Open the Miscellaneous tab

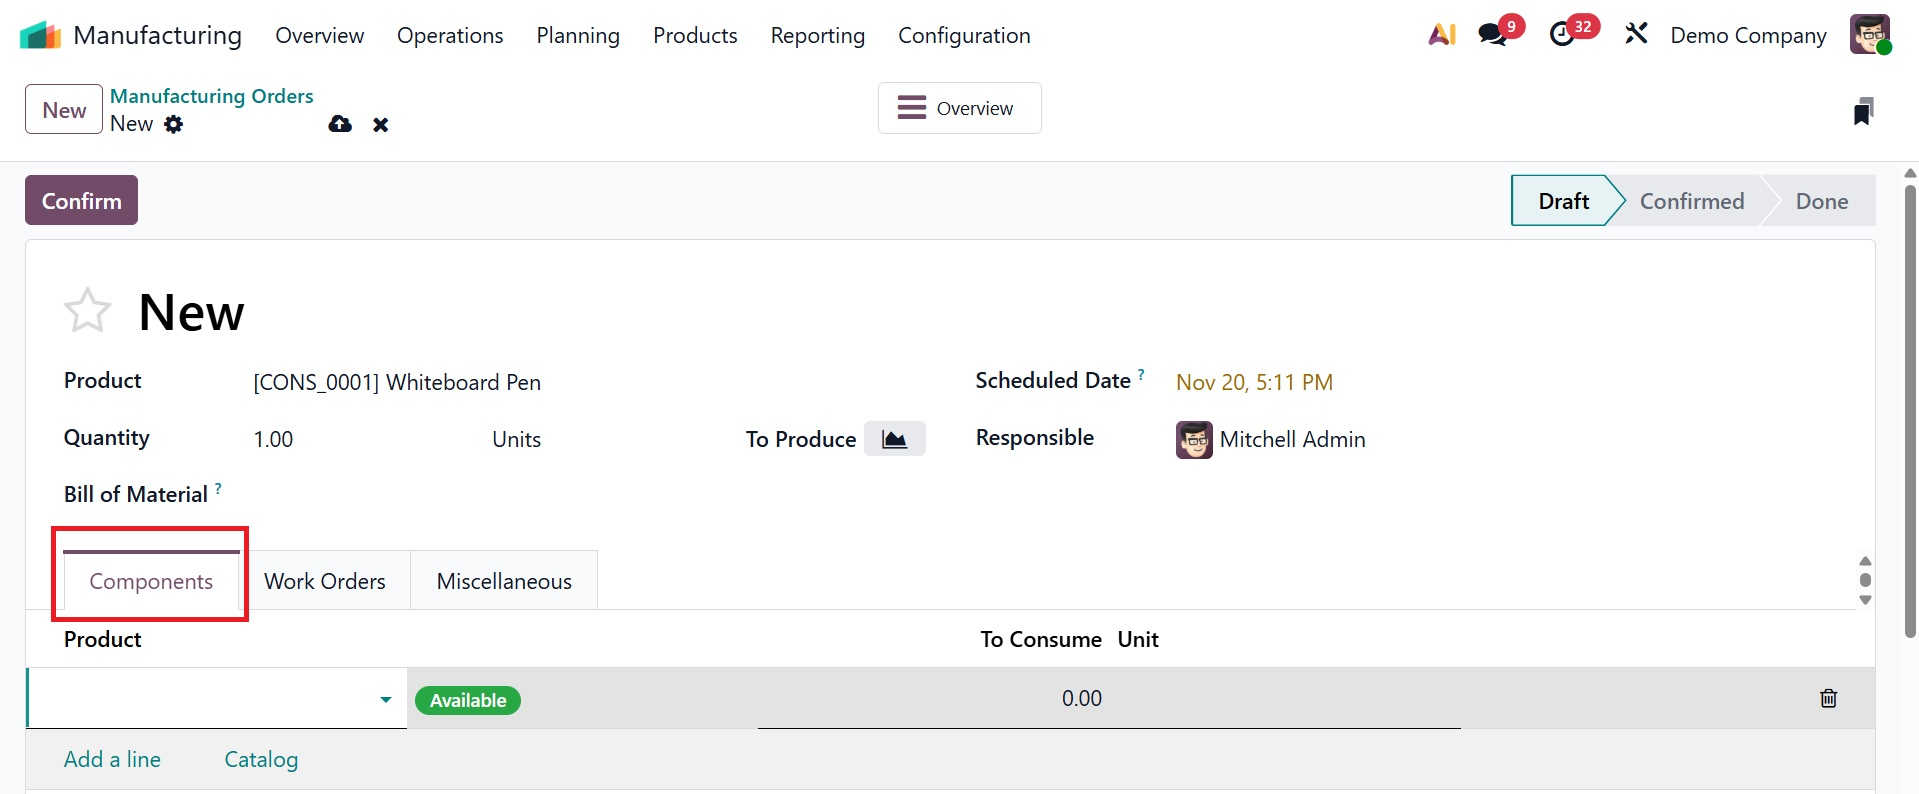pos(504,581)
